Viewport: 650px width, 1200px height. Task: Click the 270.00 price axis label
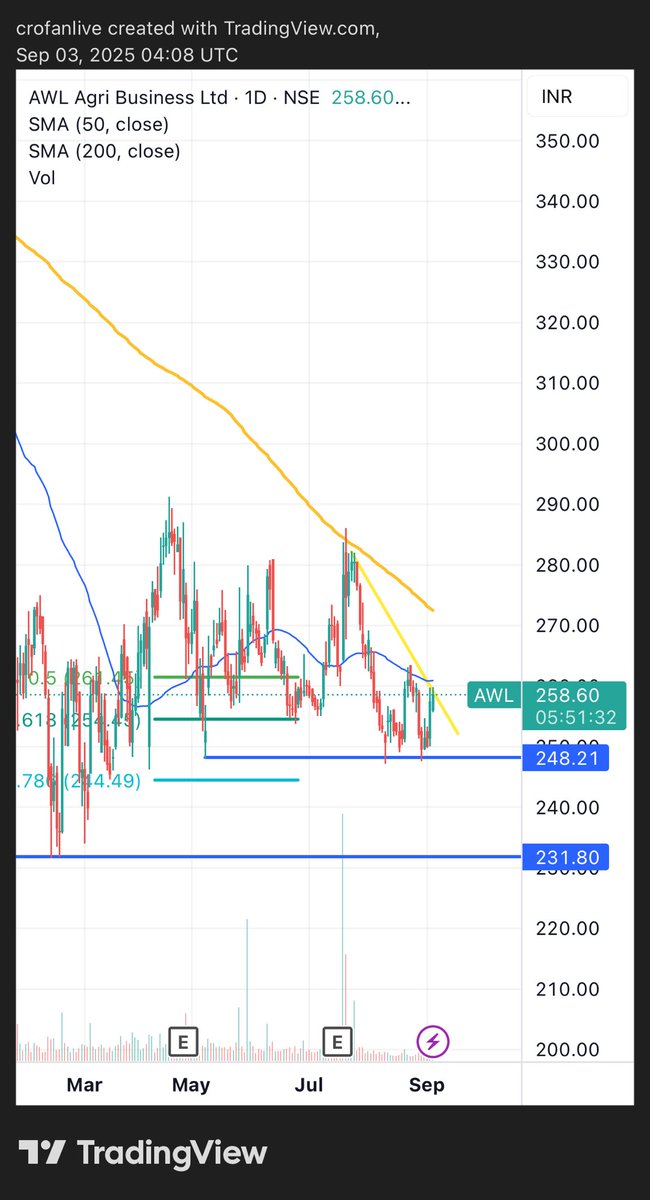(x=568, y=625)
